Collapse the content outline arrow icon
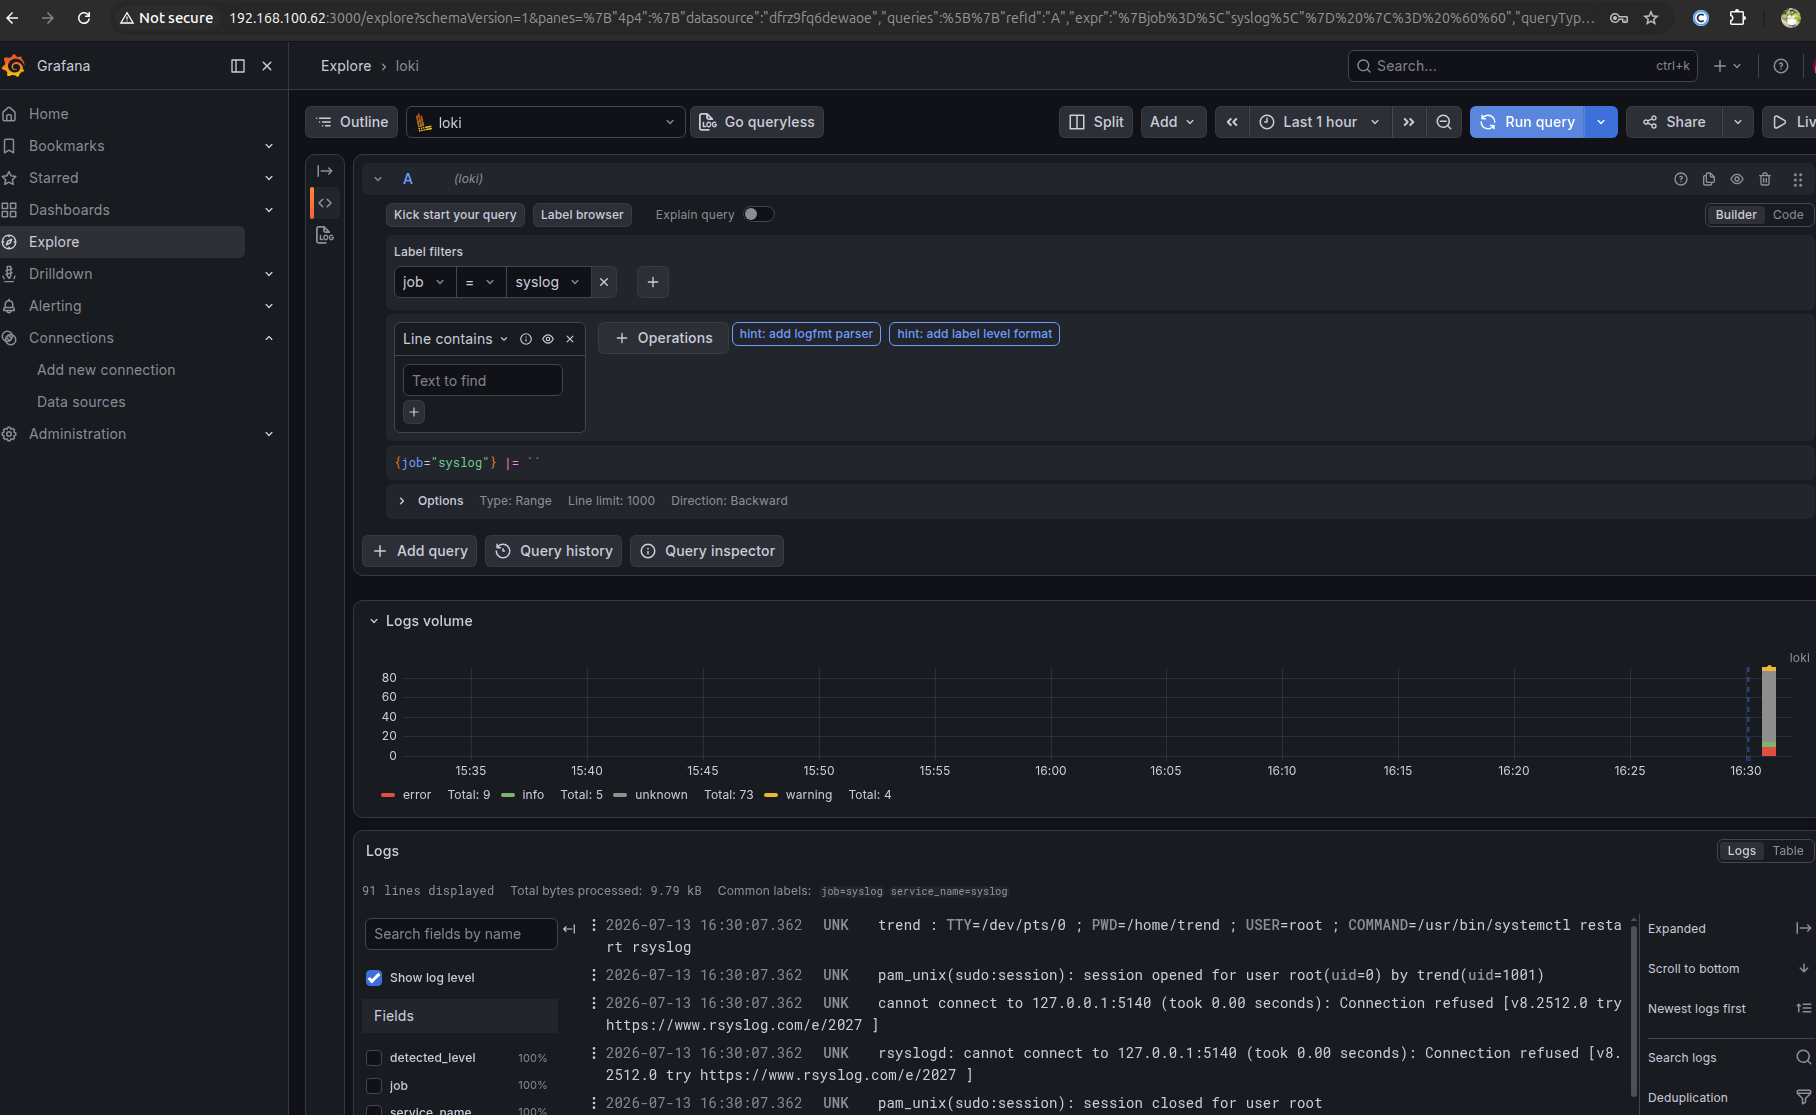Image resolution: width=1816 pixels, height=1115 pixels. (x=325, y=171)
